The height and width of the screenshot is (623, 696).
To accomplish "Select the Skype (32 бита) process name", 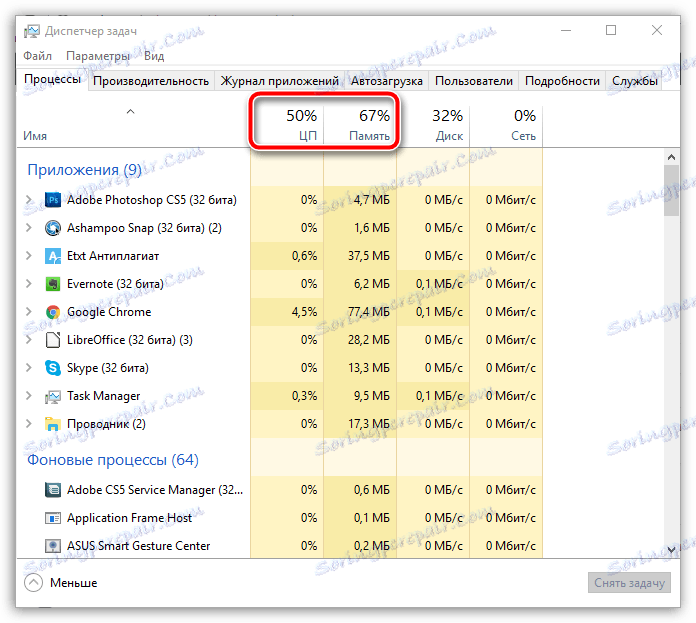I will coord(108,368).
